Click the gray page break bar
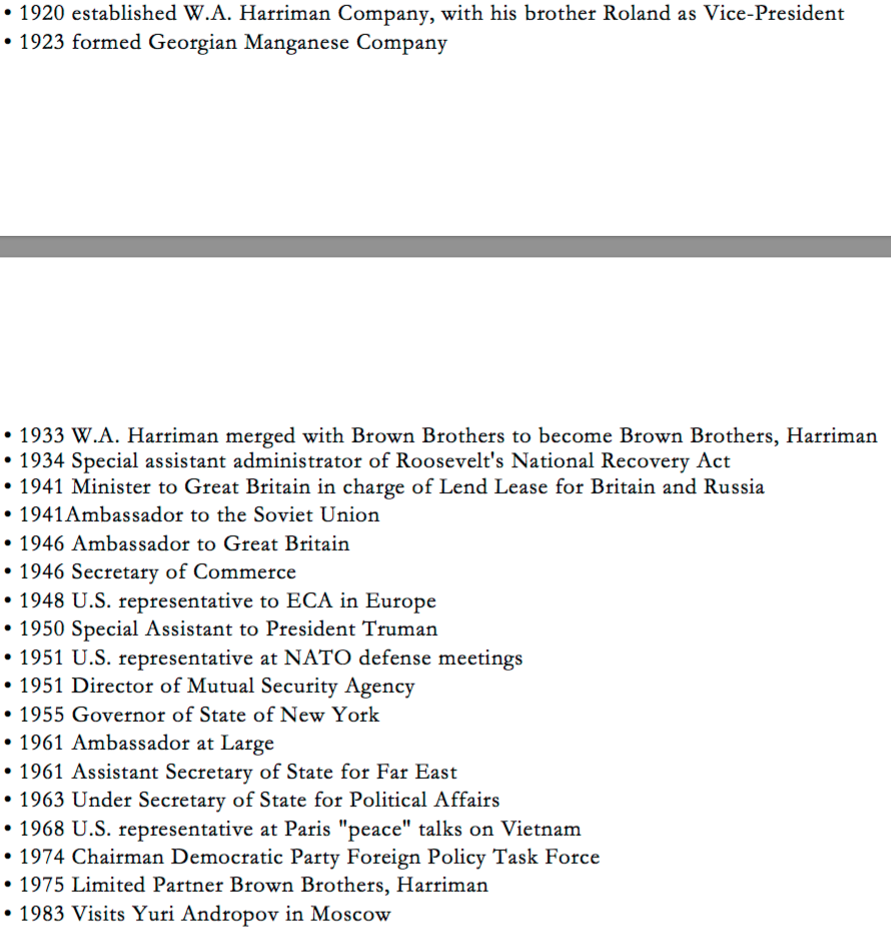Image resolution: width=891 pixels, height=935 pixels. click(x=445, y=247)
